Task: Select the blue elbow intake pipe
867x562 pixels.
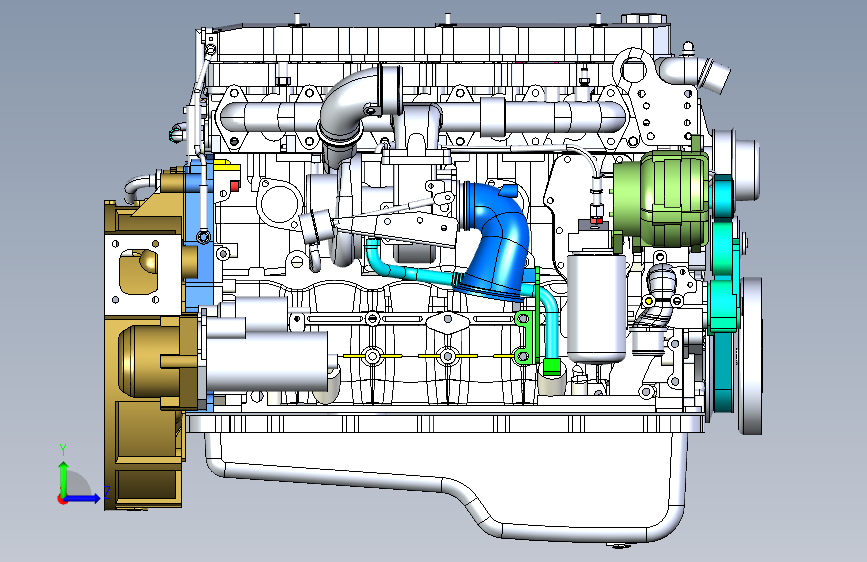Action: click(498, 243)
